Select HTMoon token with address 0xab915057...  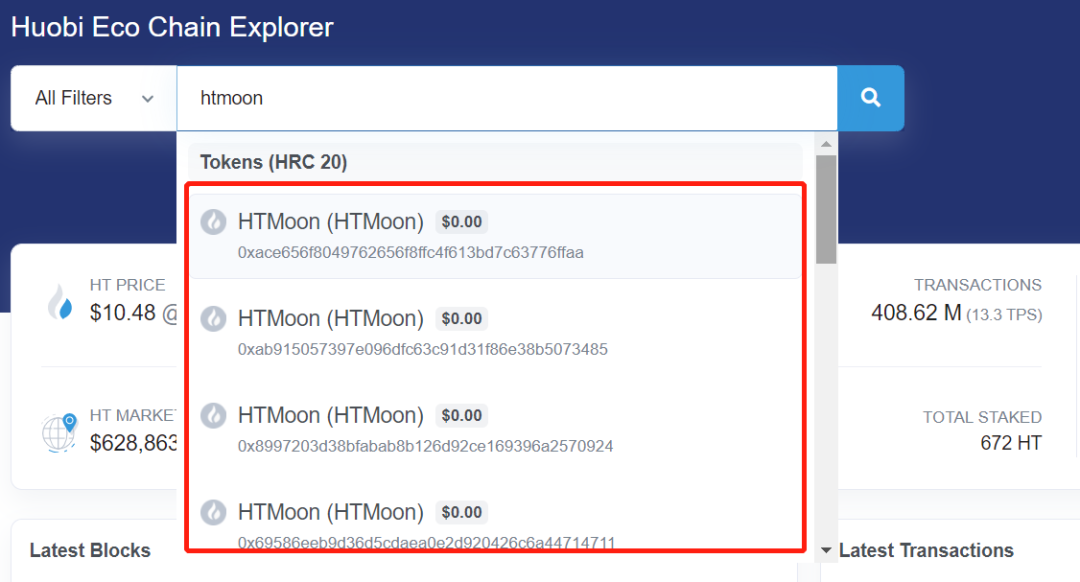495,333
